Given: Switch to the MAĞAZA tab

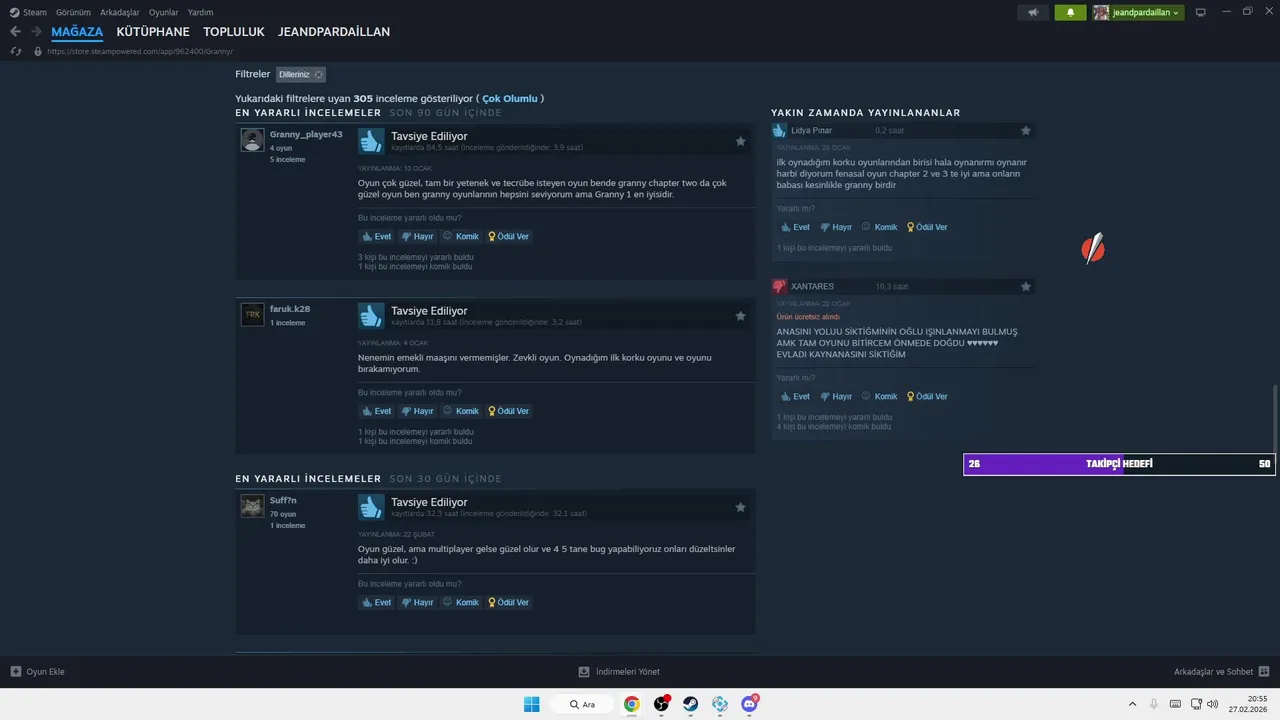Looking at the screenshot, I should pos(77,32).
